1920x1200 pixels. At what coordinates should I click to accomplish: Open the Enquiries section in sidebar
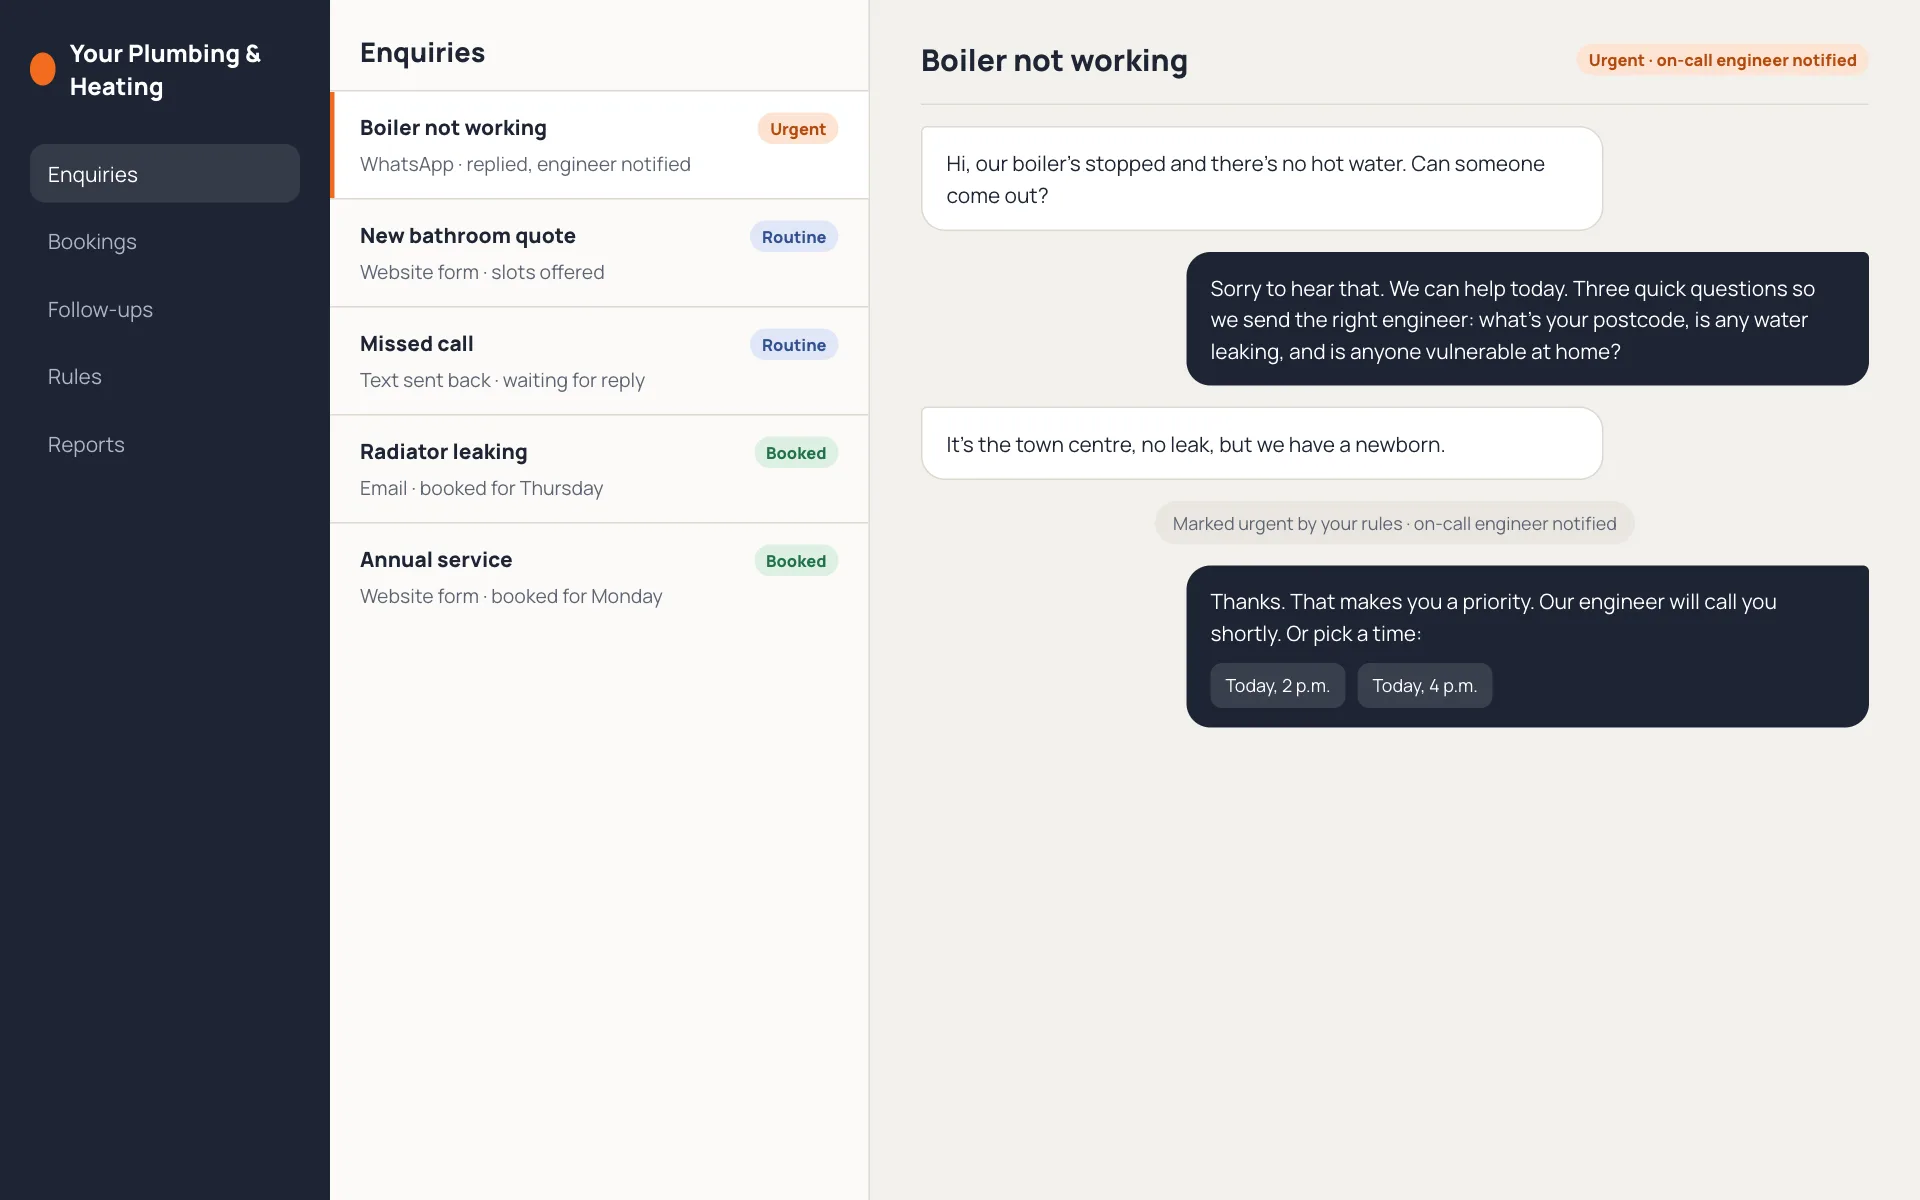tap(165, 174)
